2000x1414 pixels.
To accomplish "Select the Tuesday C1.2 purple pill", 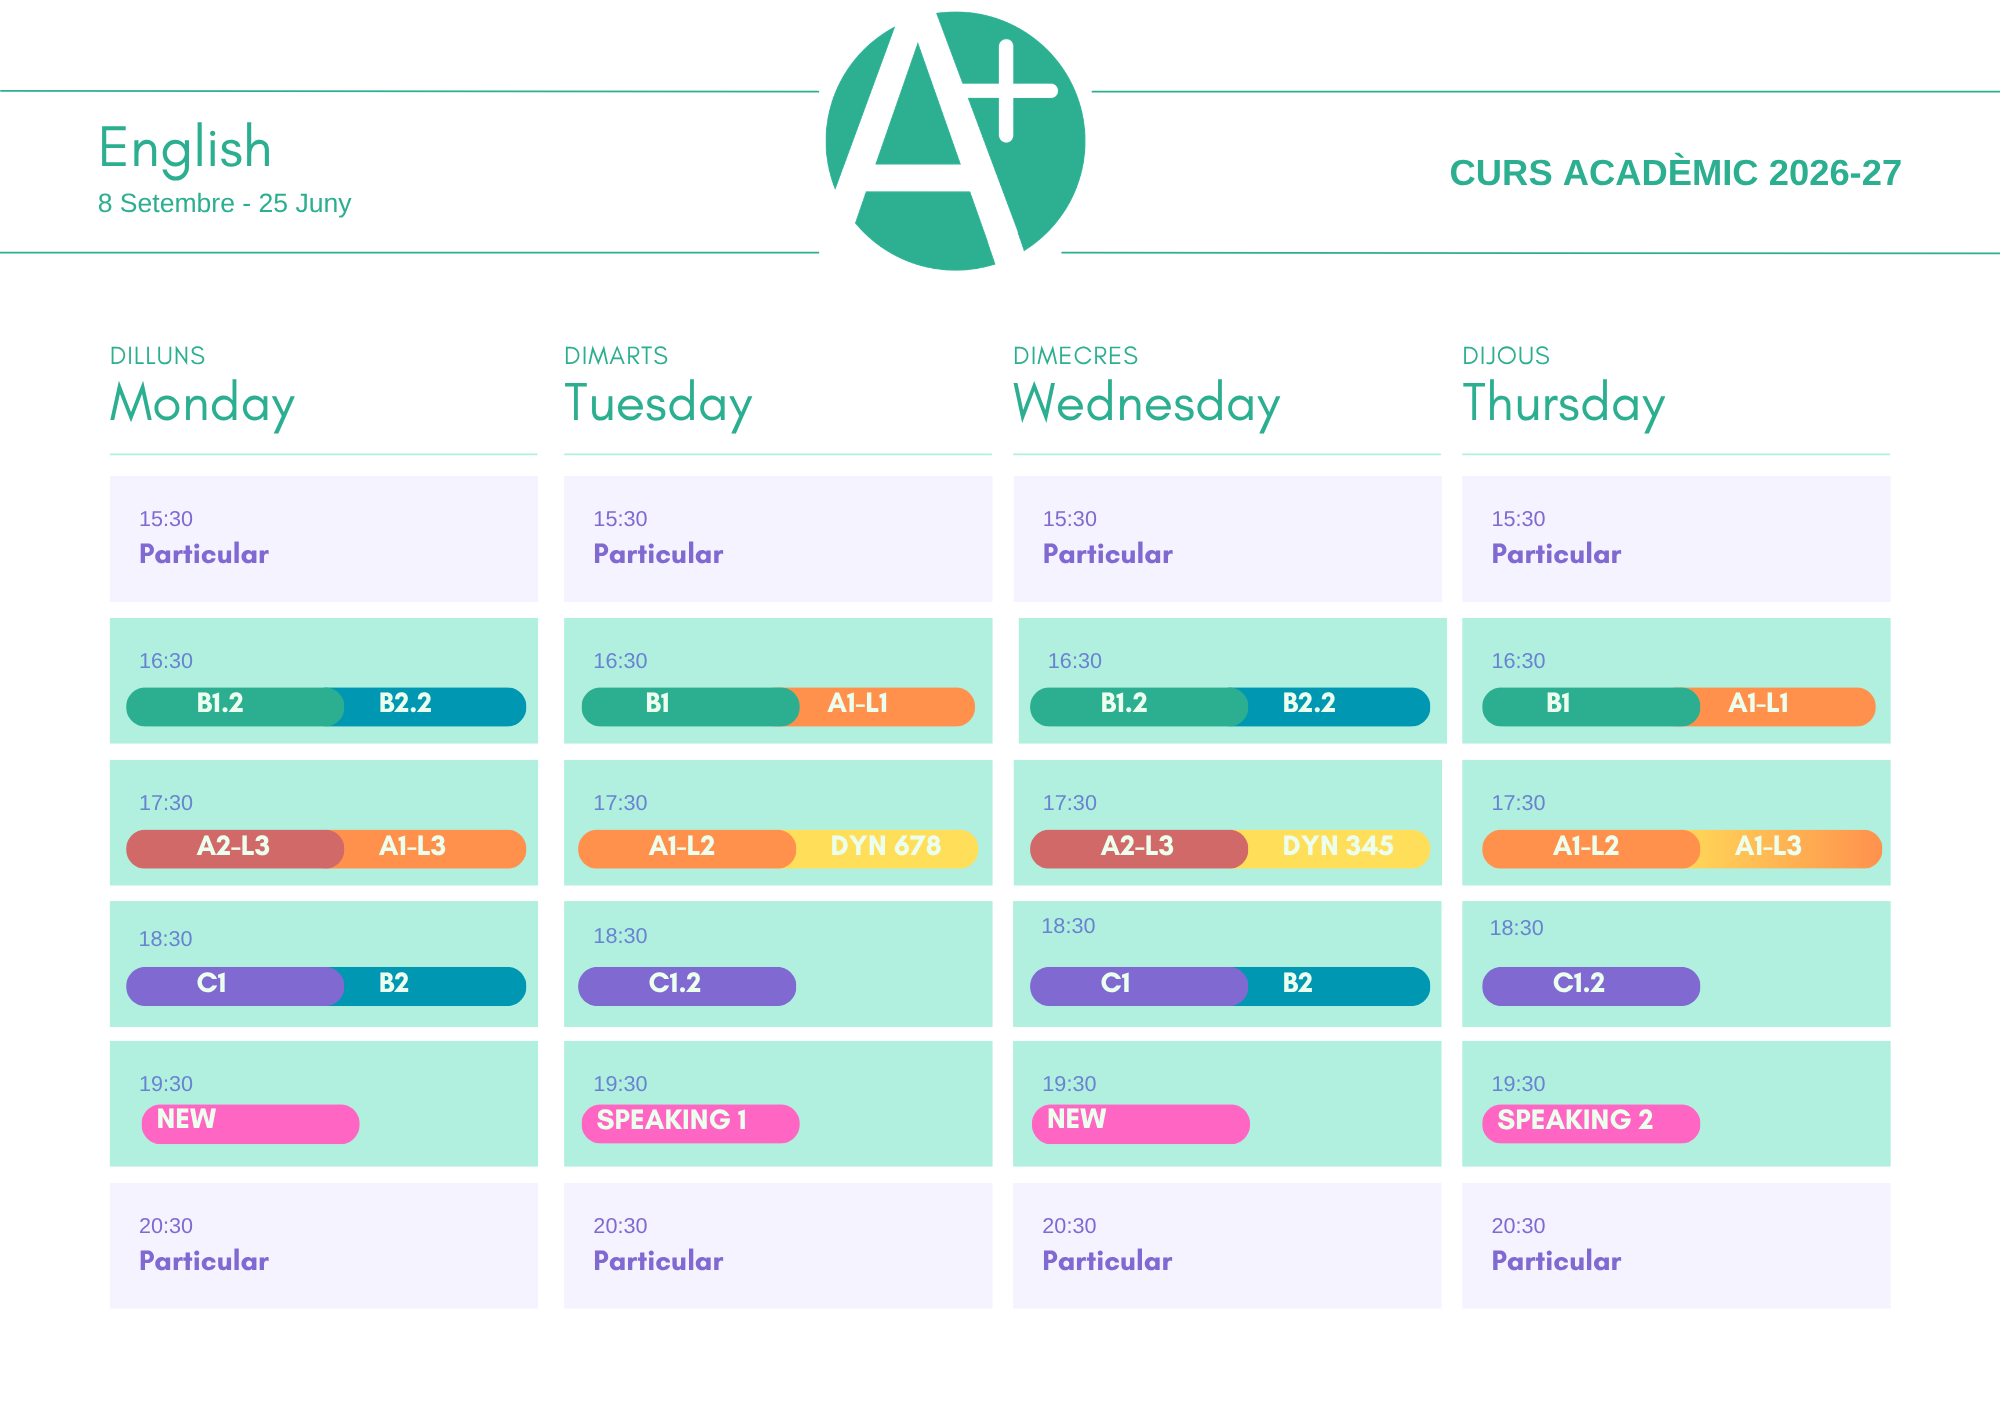I will pos(687,986).
